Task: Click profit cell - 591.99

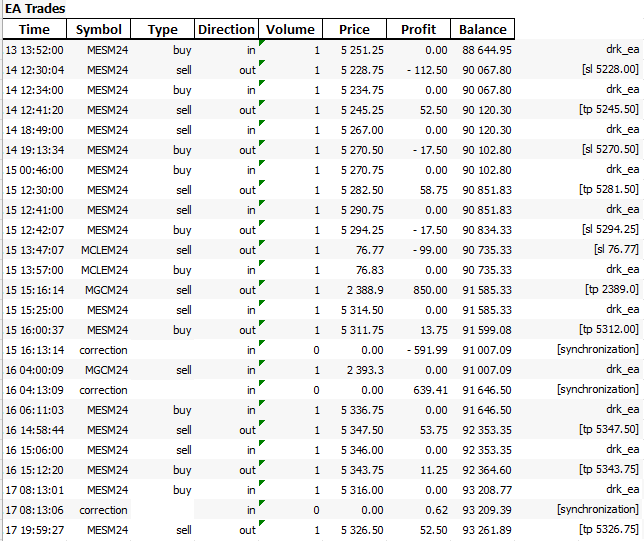Action: pyautogui.click(x=427, y=350)
